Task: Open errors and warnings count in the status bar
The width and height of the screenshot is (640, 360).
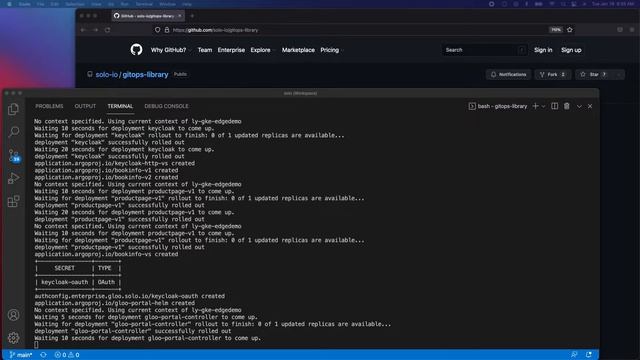Action: (67, 355)
